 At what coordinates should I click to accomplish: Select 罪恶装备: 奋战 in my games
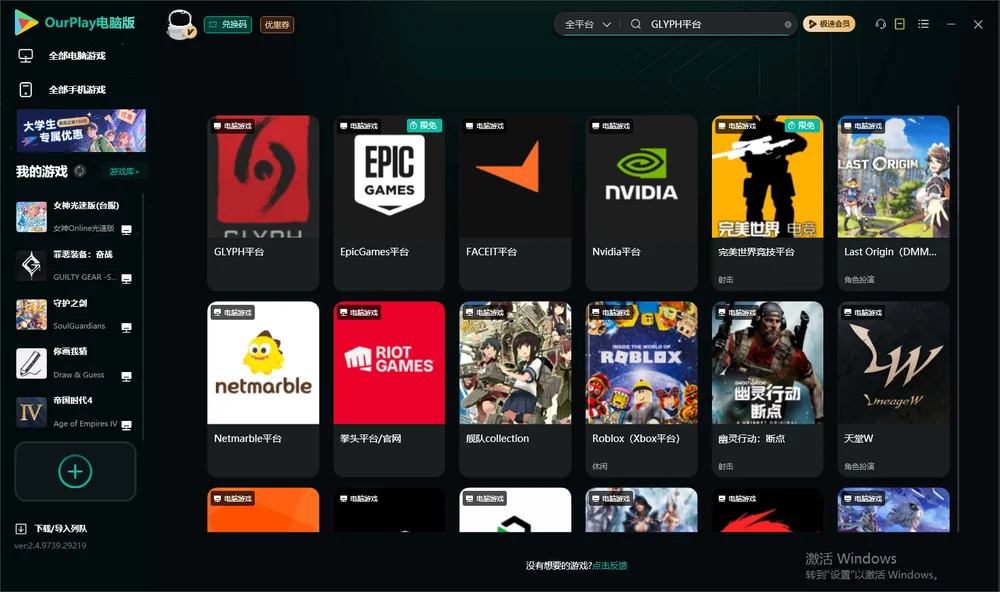(x=75, y=266)
